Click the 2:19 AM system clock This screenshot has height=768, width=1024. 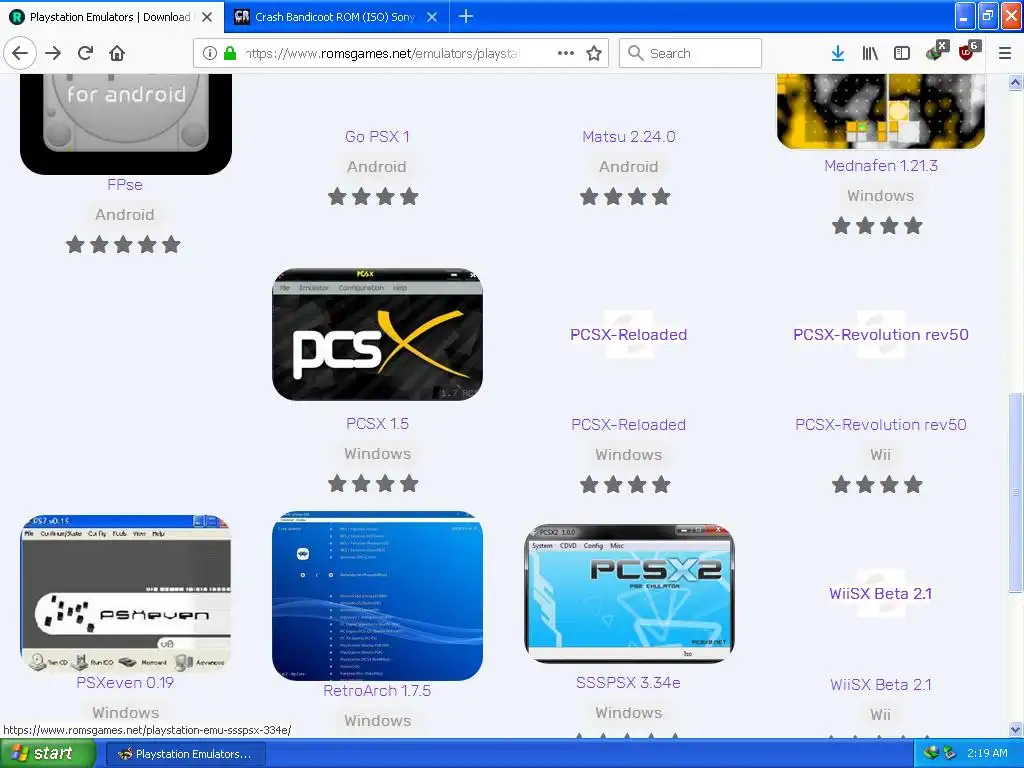click(x=987, y=754)
